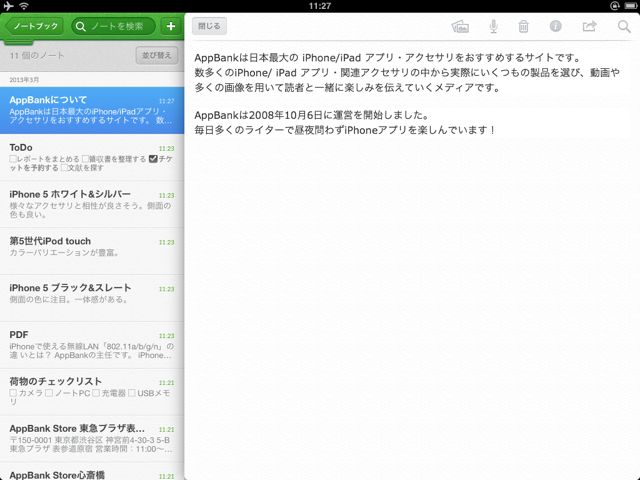This screenshot has height=480, width=640.
Task: Tap the Wi-Fi status icon
Action: point(24,6)
